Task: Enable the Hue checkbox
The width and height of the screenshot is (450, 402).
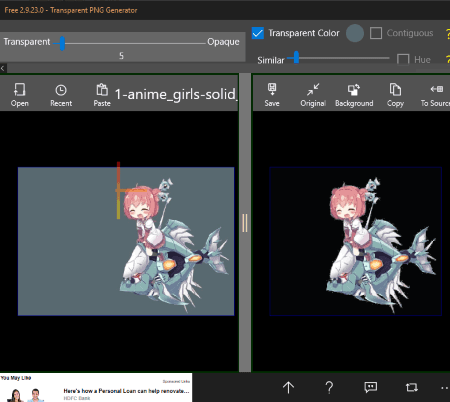Action: pyautogui.click(x=403, y=59)
